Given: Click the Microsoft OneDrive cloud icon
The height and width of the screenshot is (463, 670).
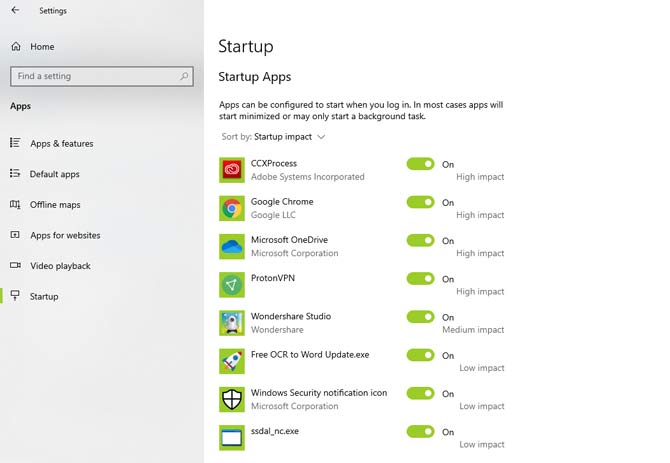Looking at the screenshot, I should pyautogui.click(x=232, y=246).
